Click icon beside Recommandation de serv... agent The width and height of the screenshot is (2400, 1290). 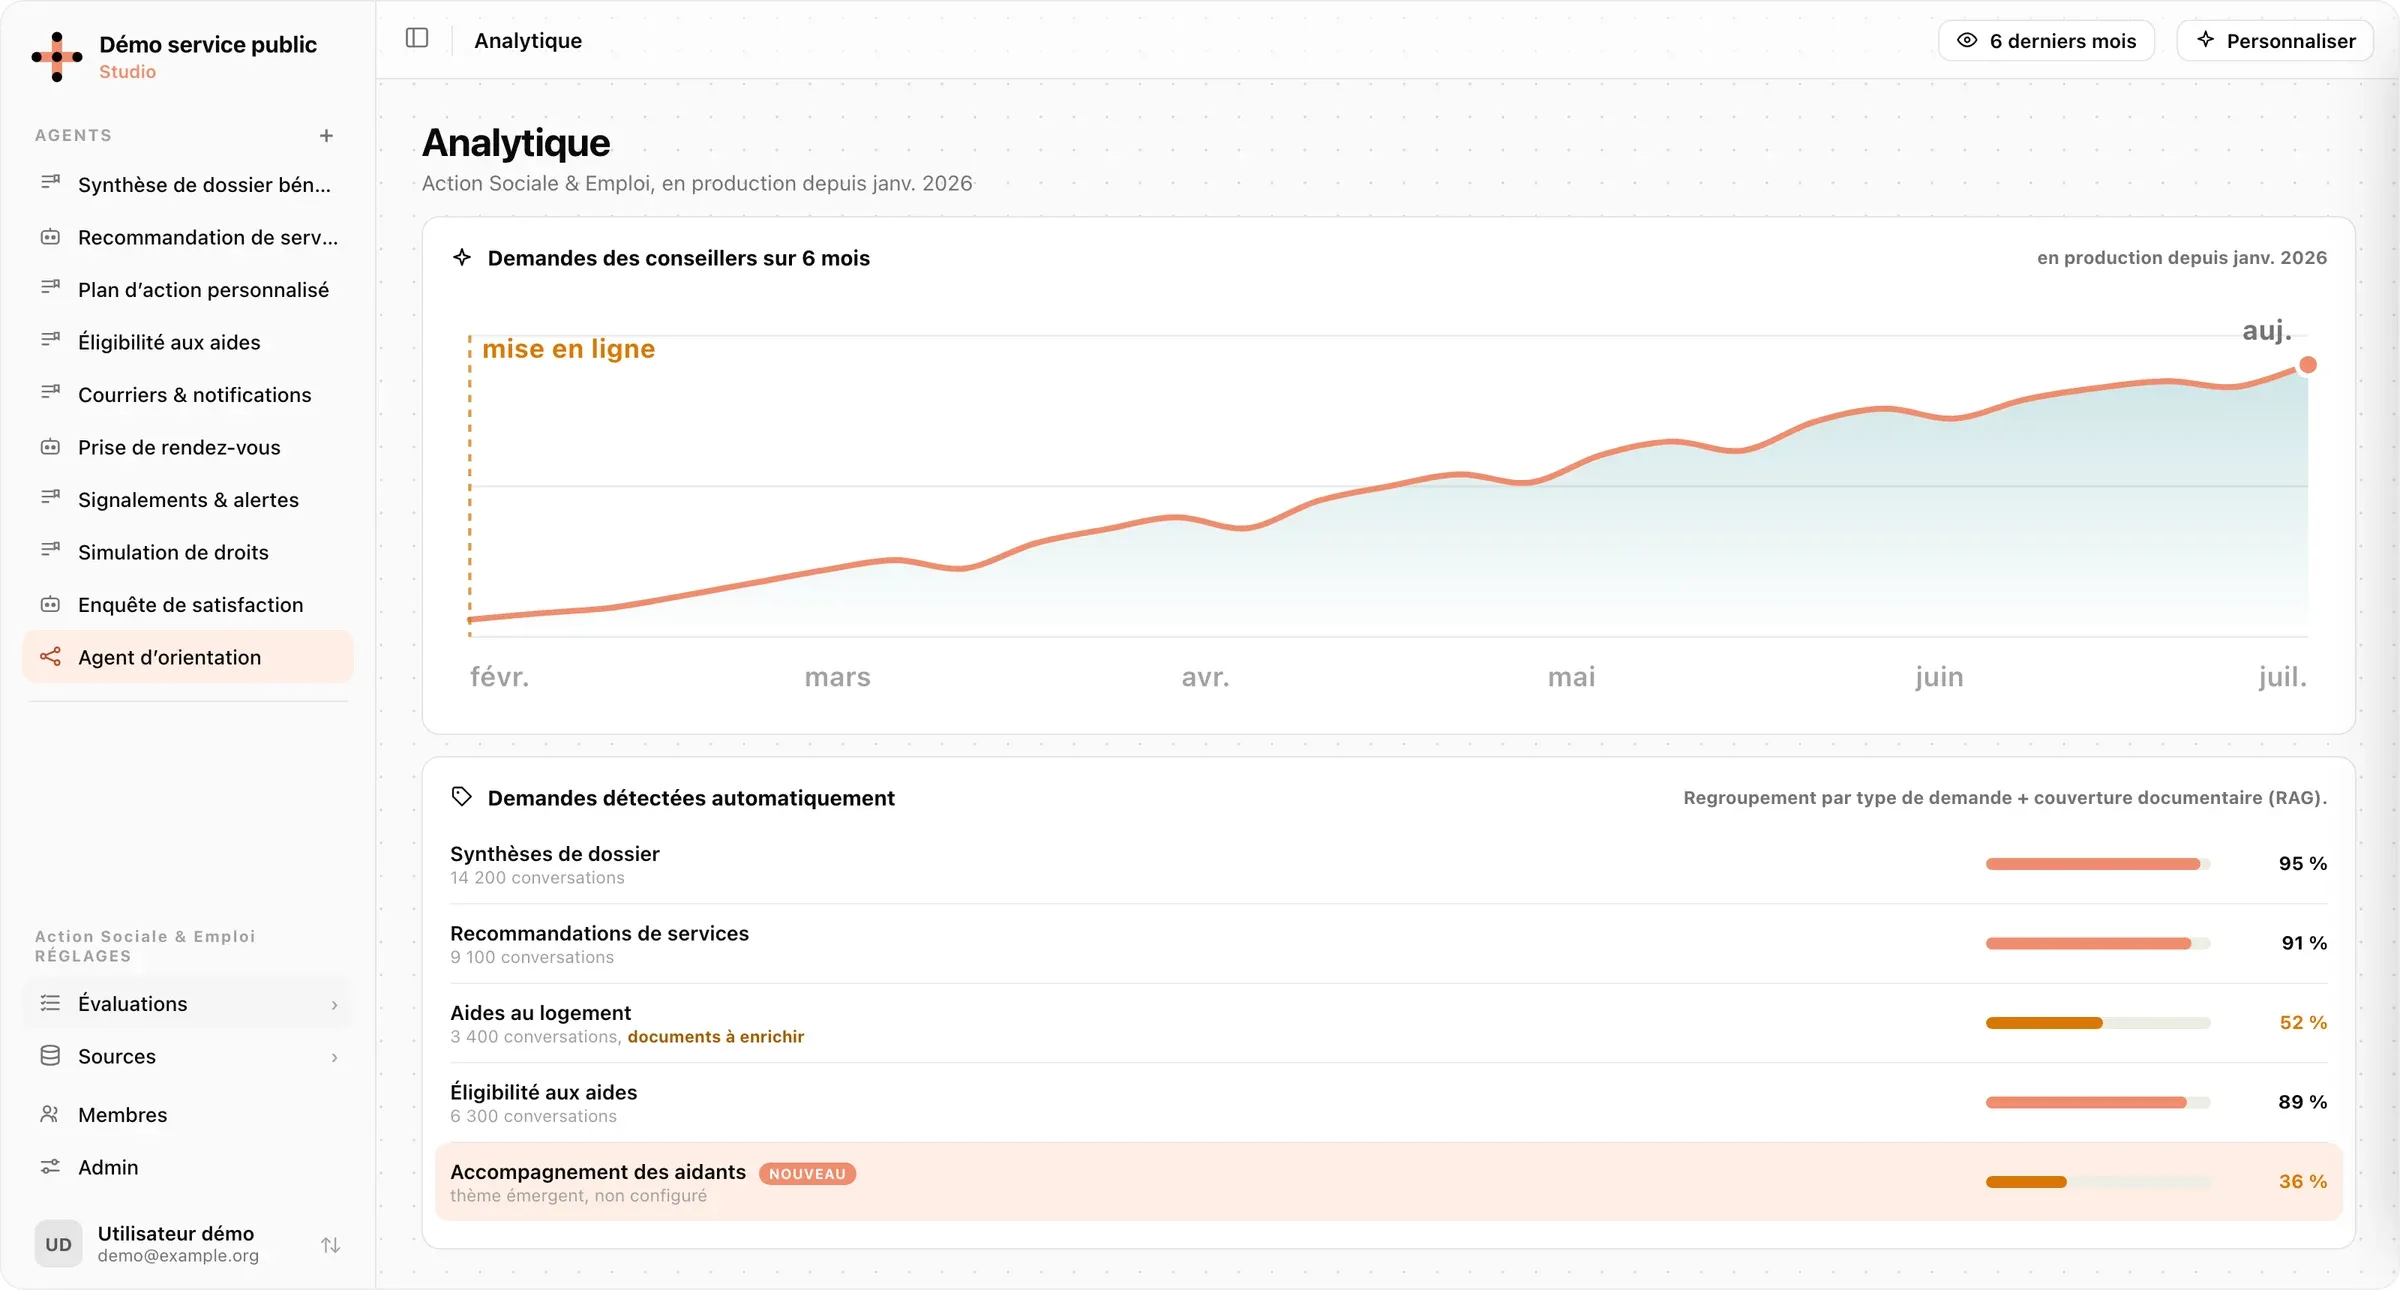tap(50, 237)
